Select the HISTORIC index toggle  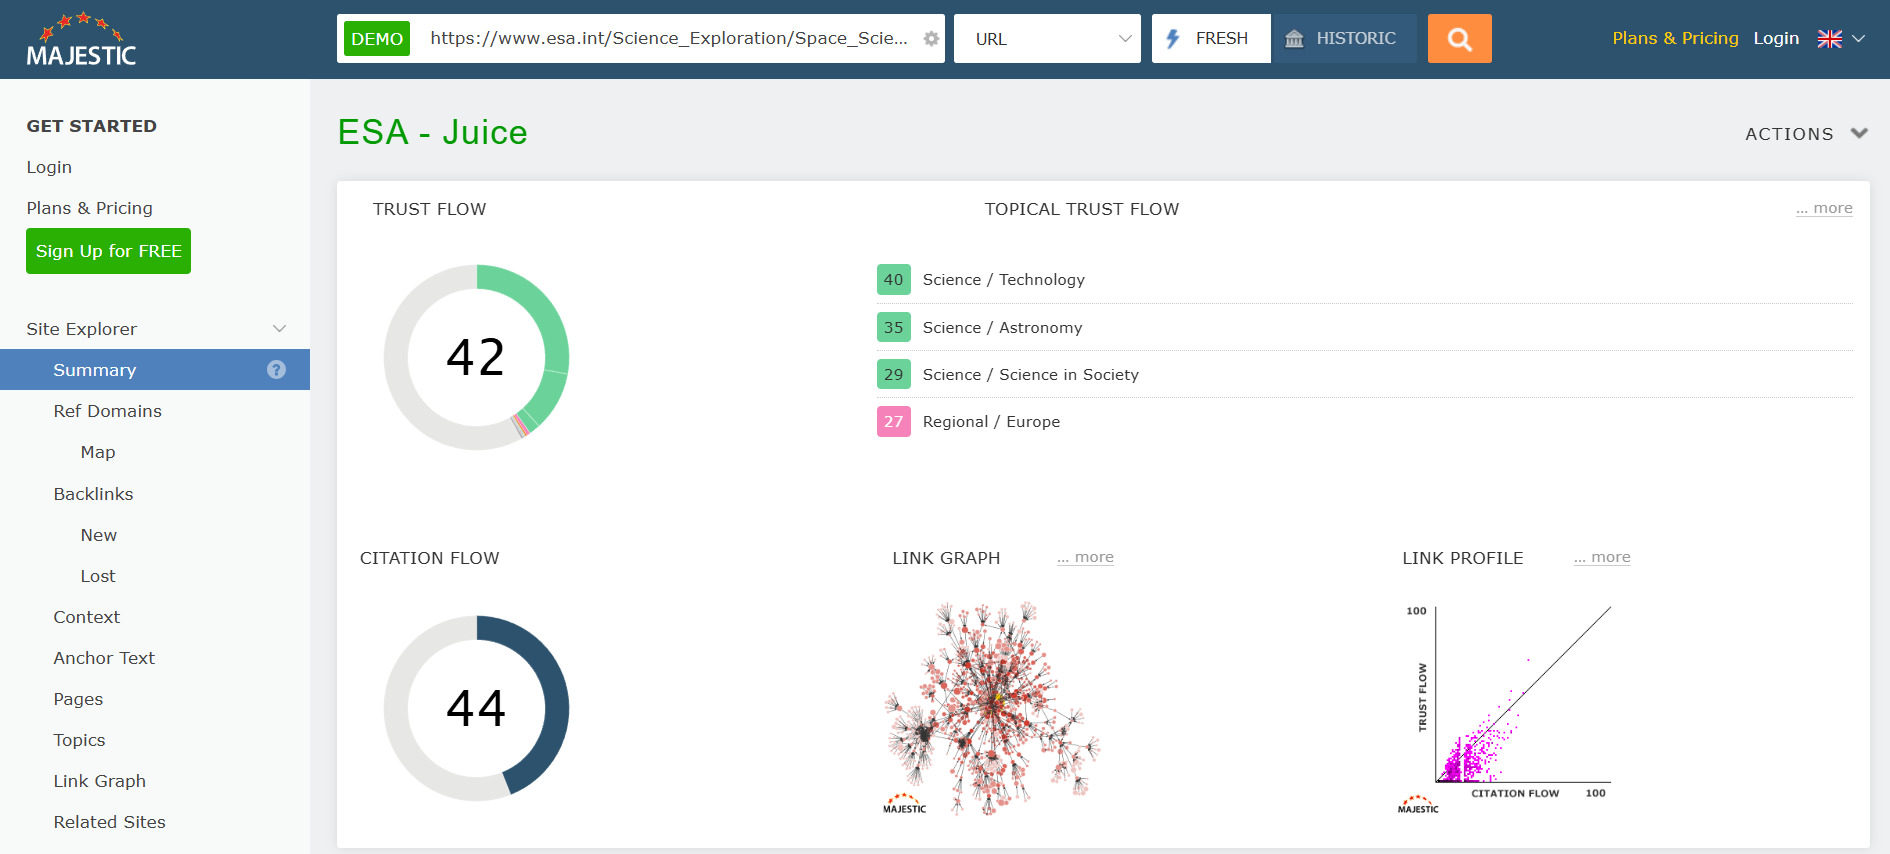1343,39
